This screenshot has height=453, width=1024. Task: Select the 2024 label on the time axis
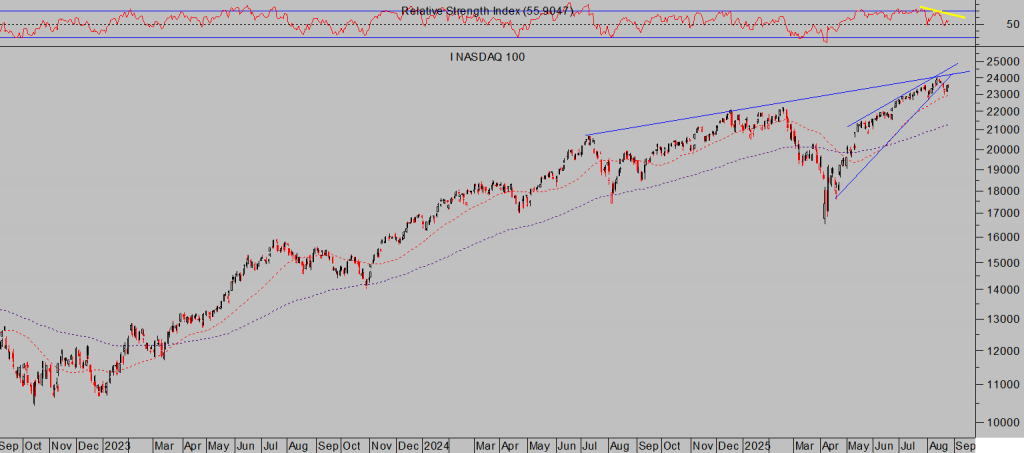pos(435,444)
